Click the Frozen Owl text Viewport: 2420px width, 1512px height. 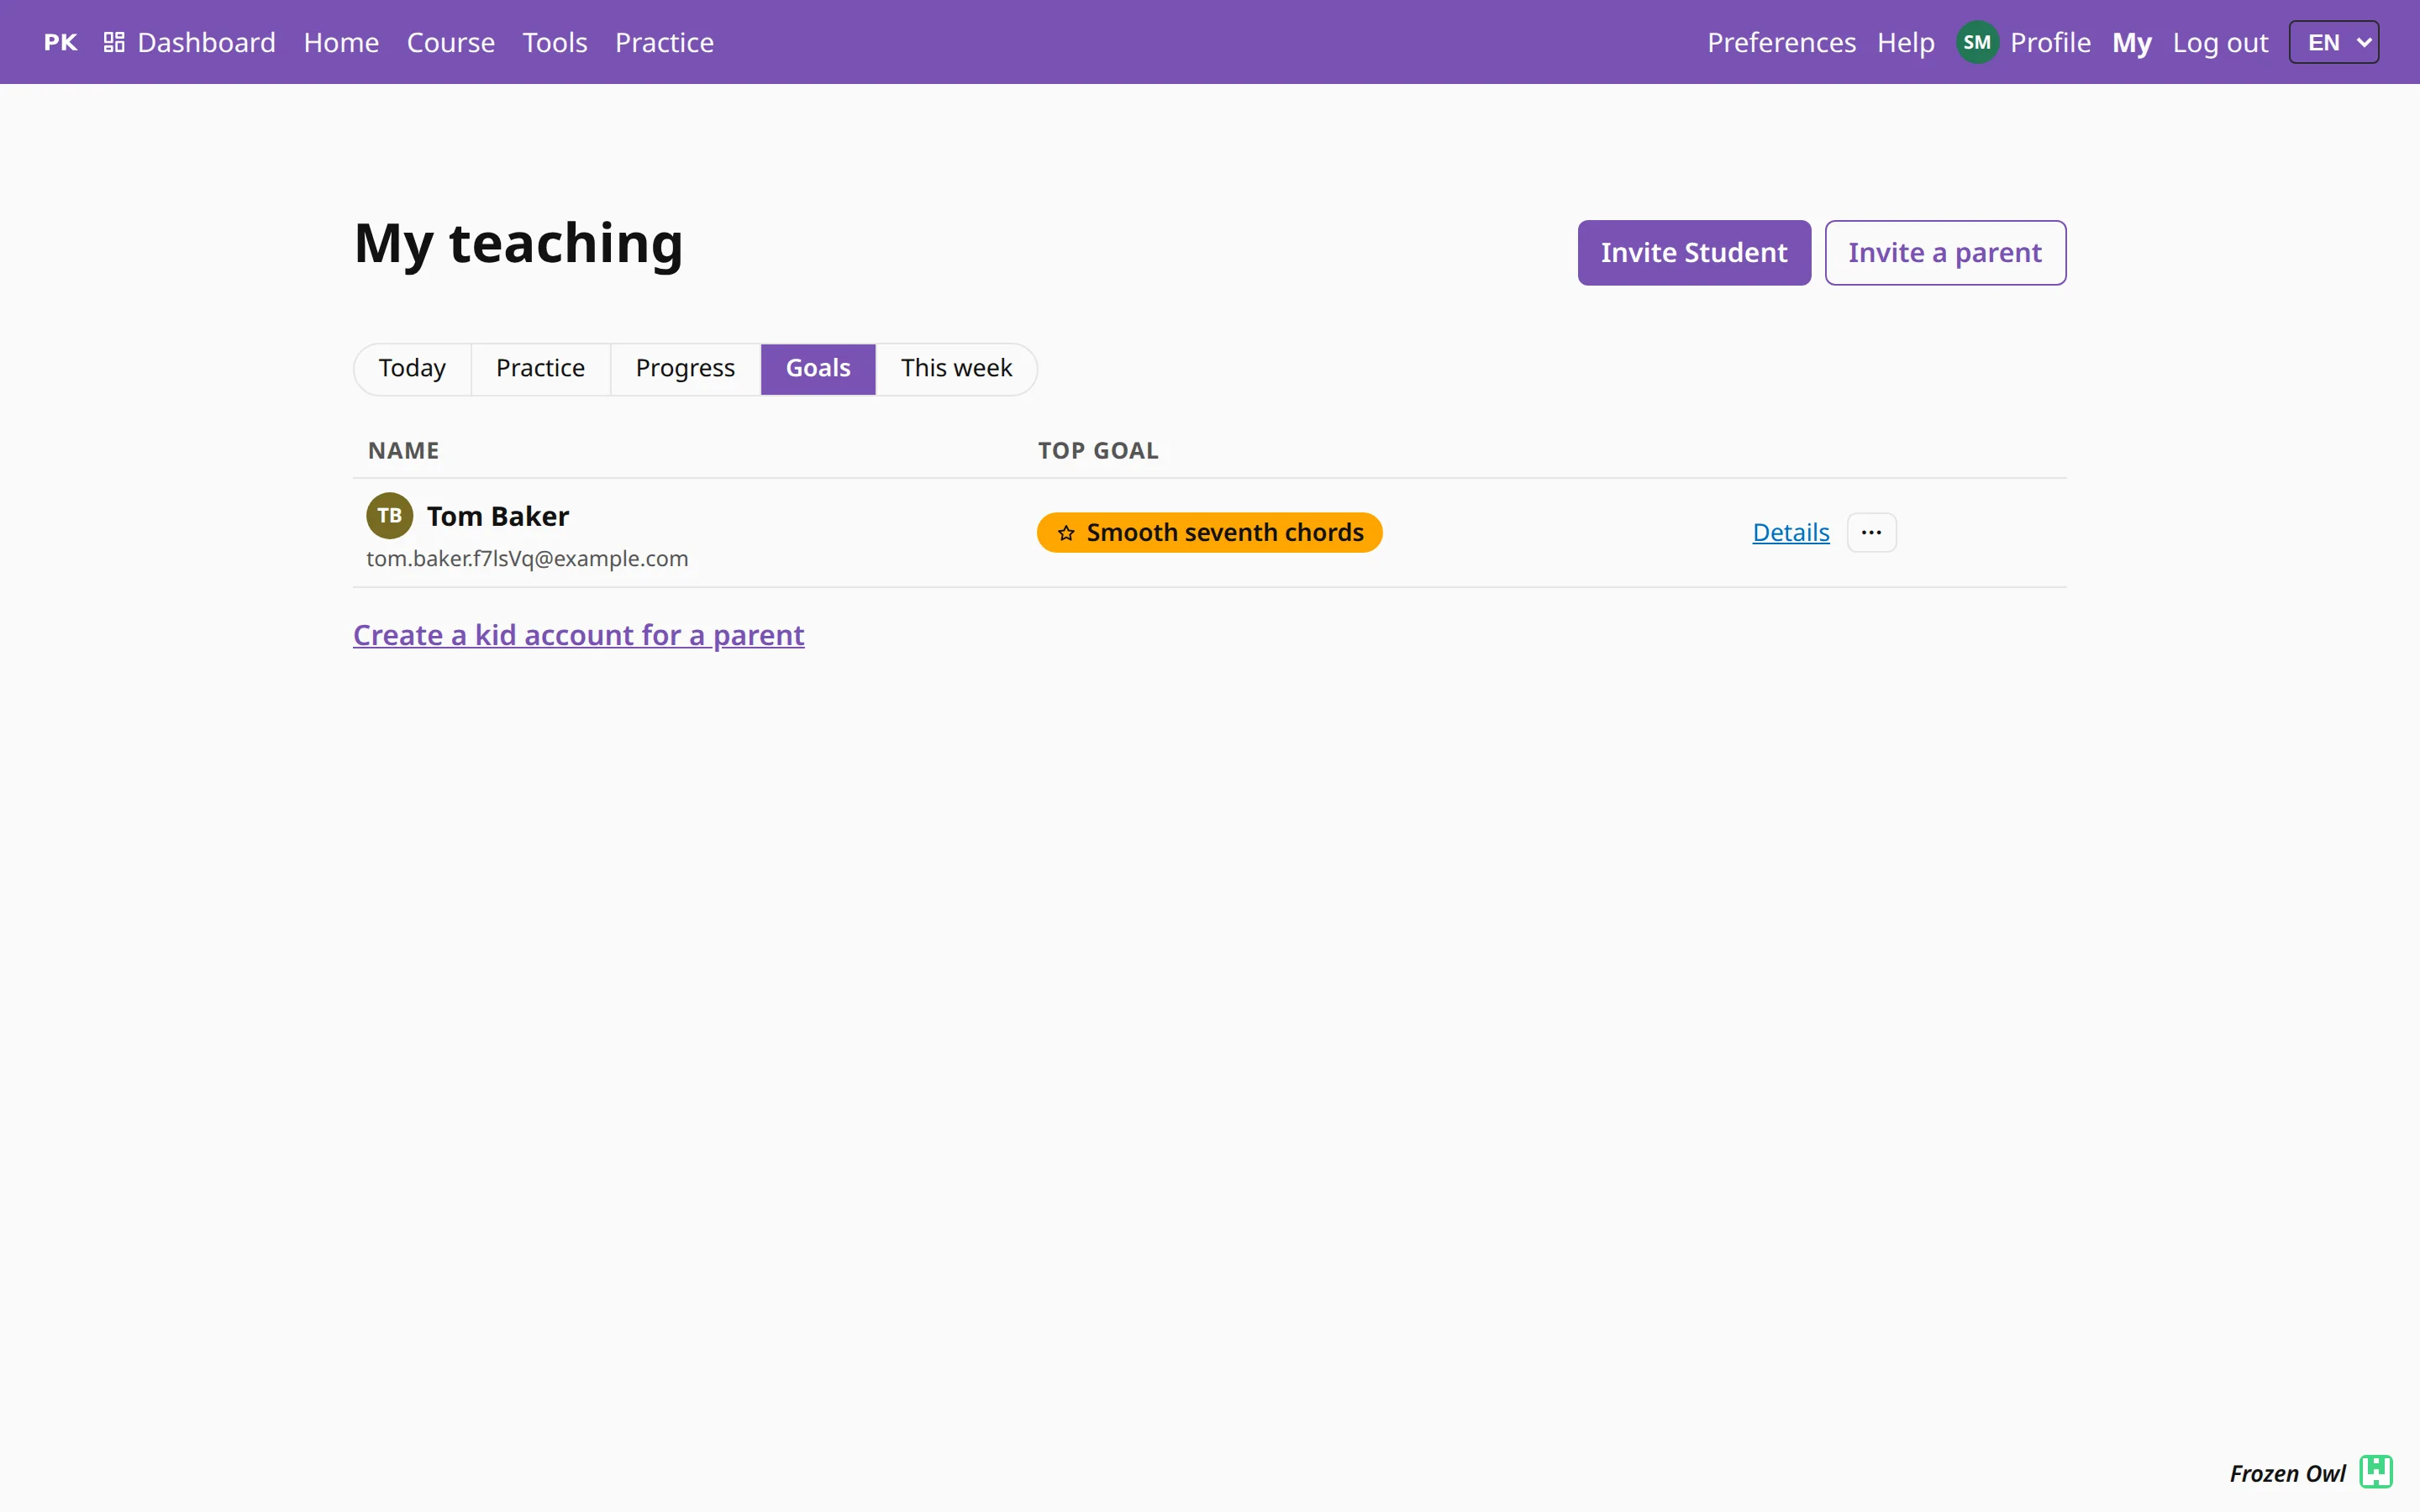[2287, 1473]
